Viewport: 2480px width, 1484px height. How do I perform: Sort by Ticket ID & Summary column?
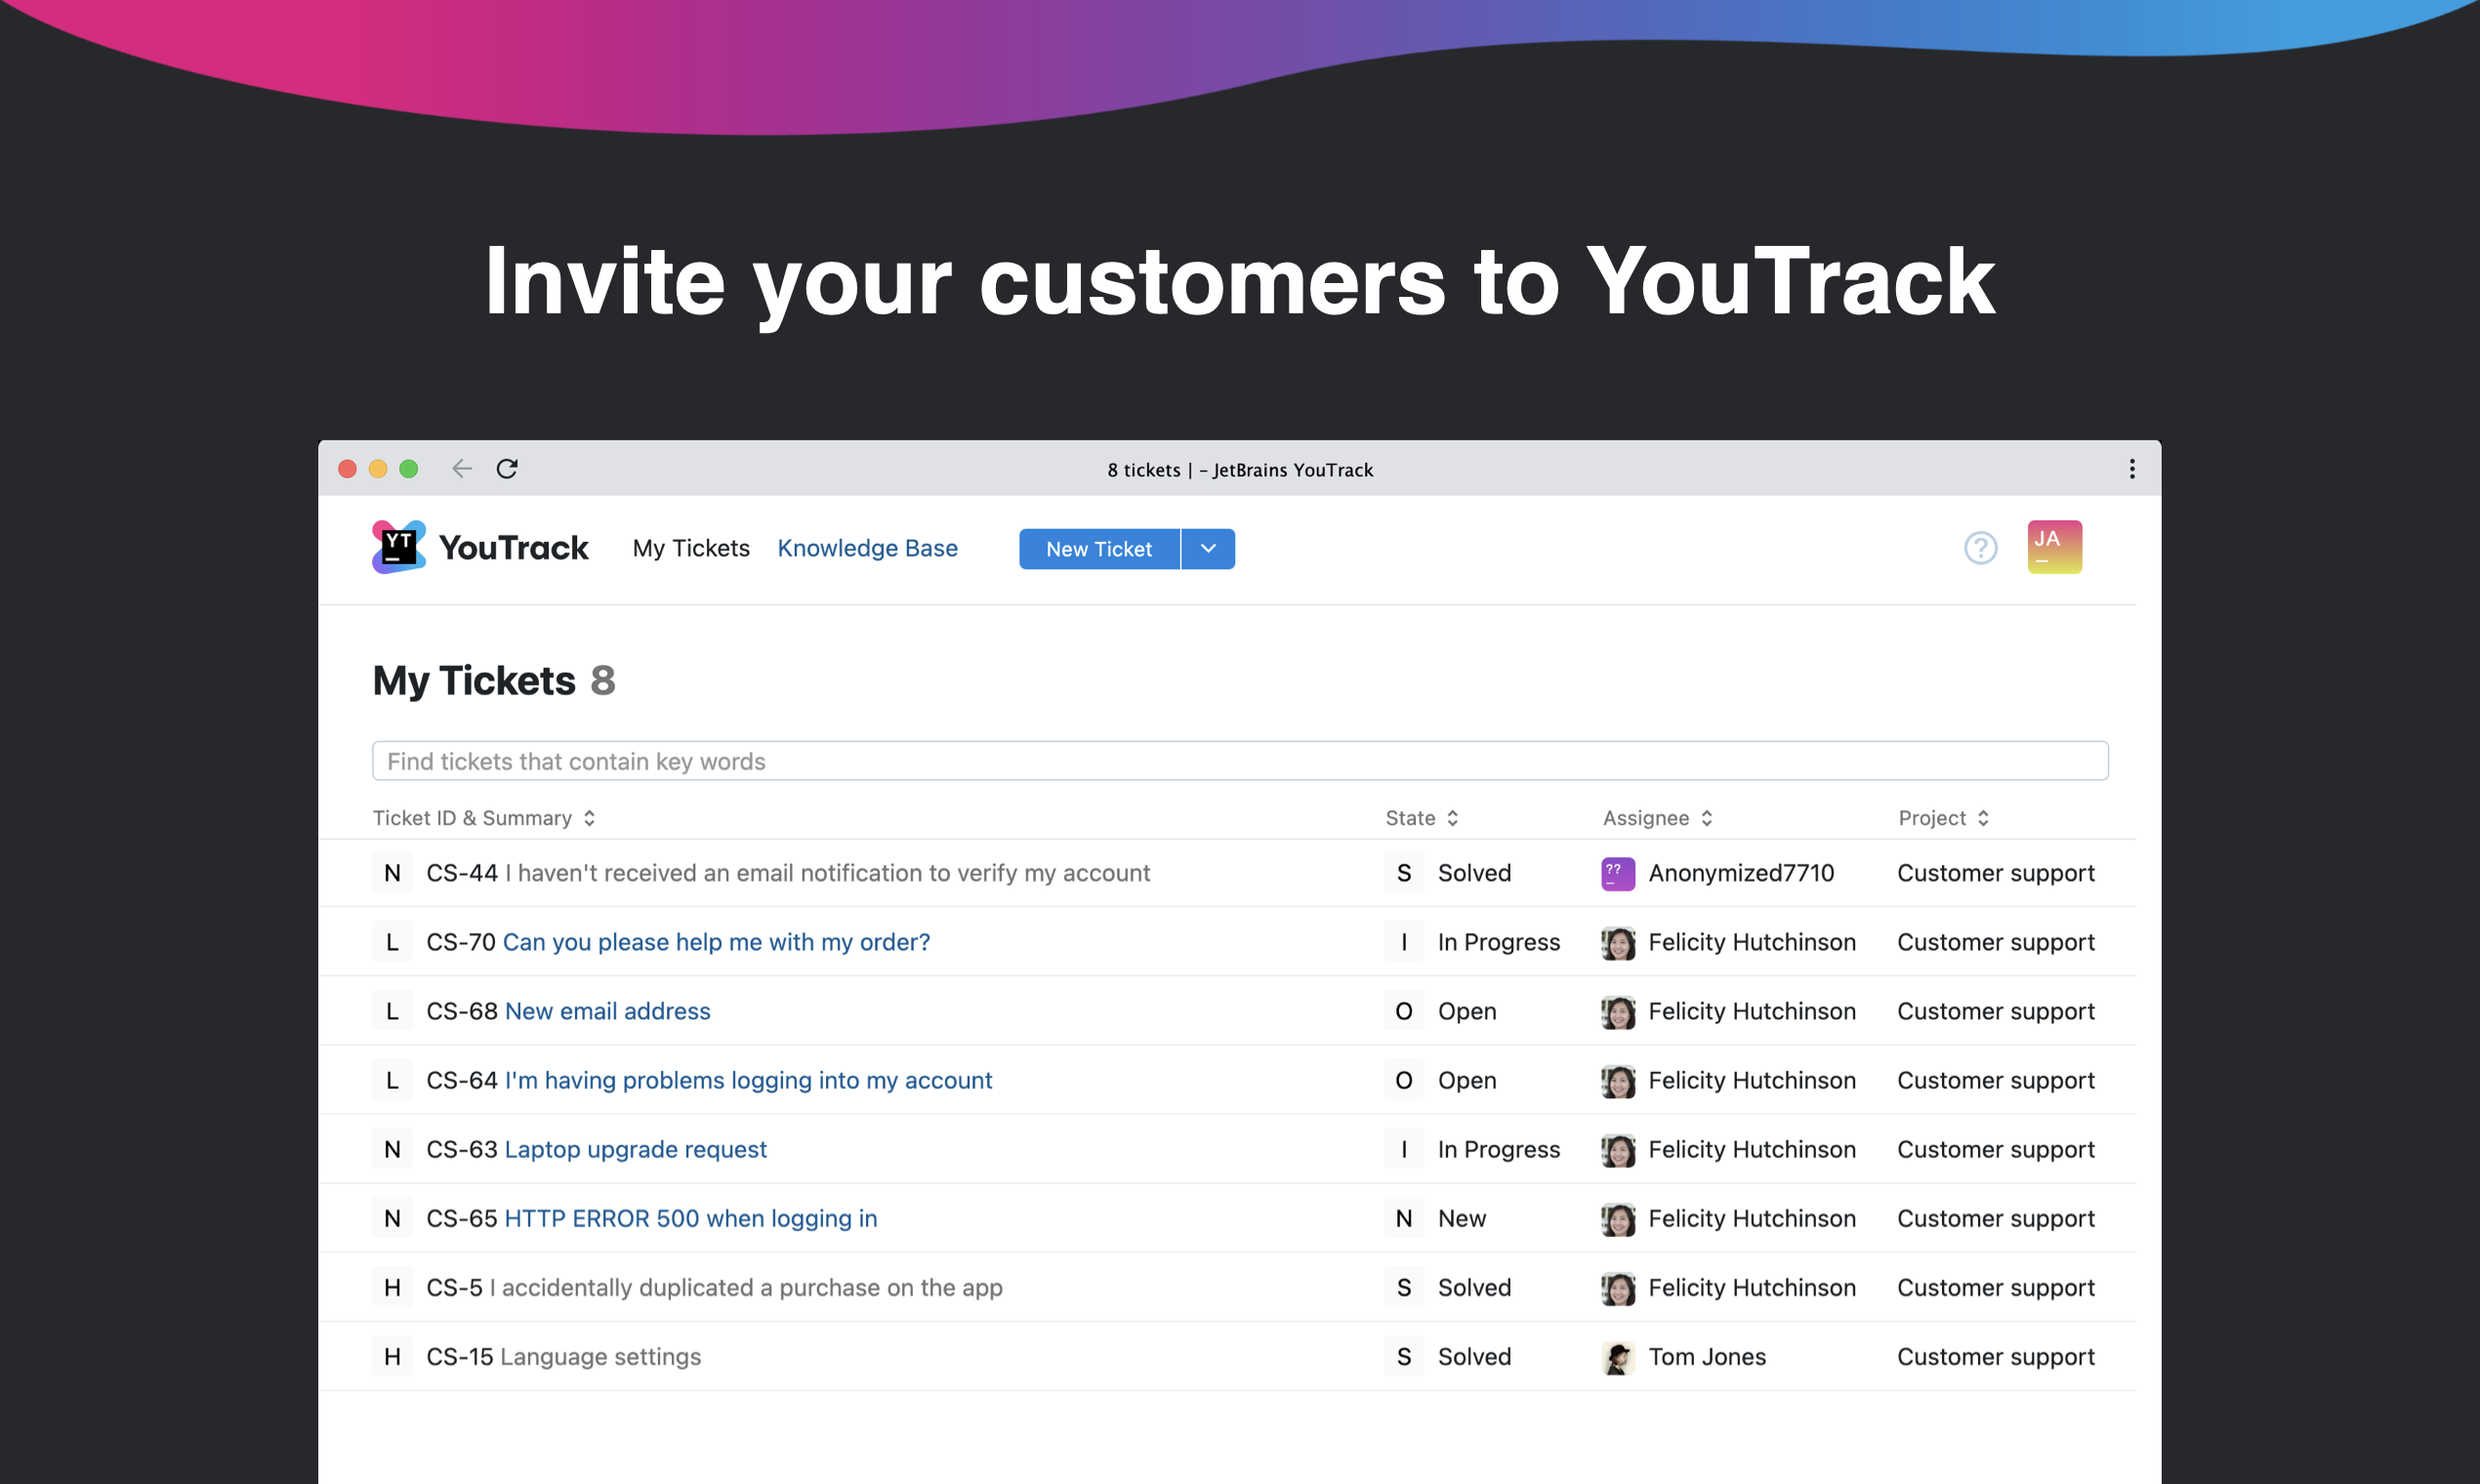484,817
